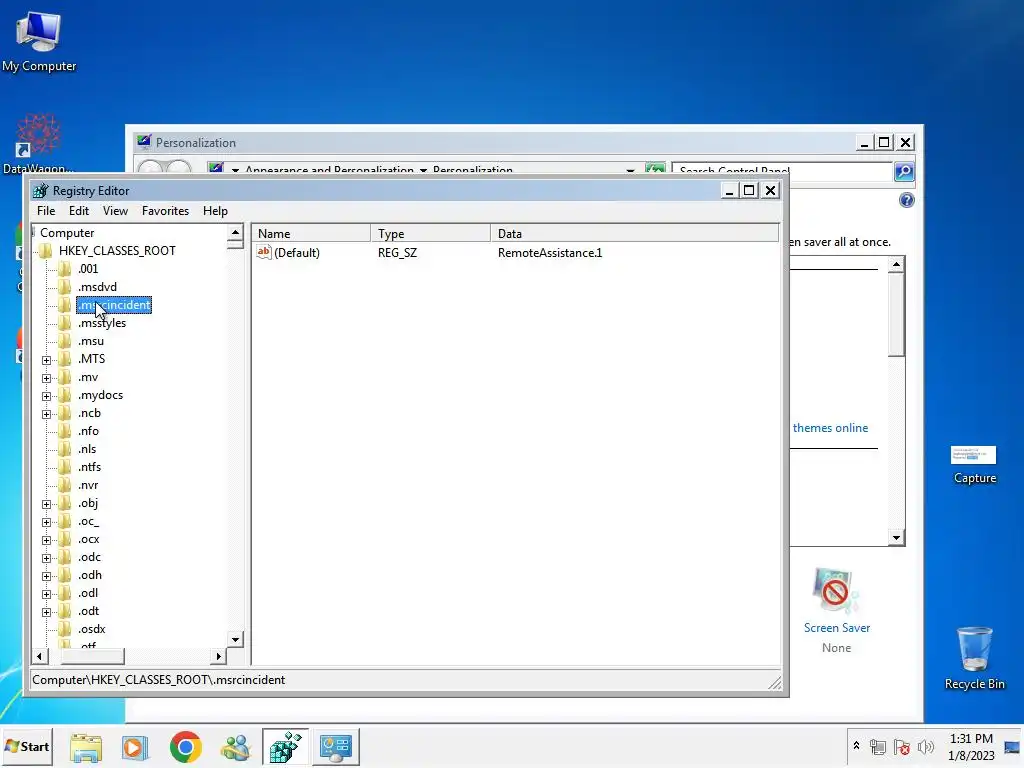Expand the .mydocs registry key
Image resolution: width=1024 pixels, height=768 pixels.
click(46, 396)
